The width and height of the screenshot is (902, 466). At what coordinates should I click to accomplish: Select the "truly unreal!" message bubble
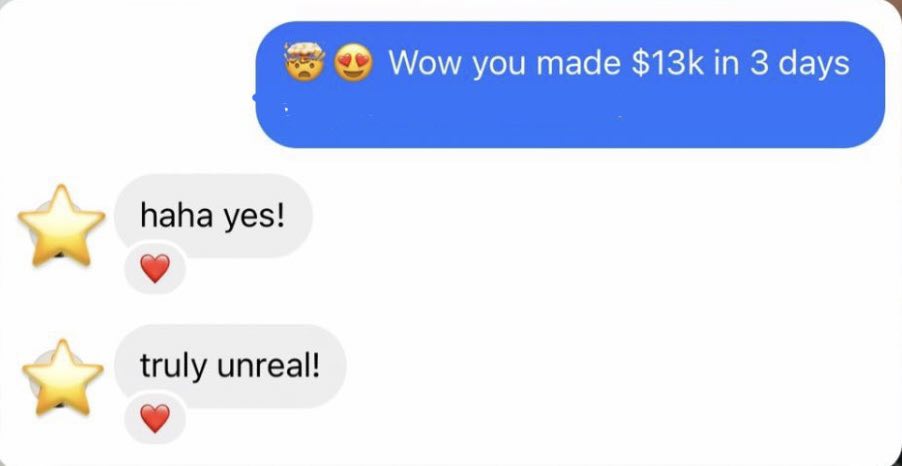pyautogui.click(x=230, y=366)
